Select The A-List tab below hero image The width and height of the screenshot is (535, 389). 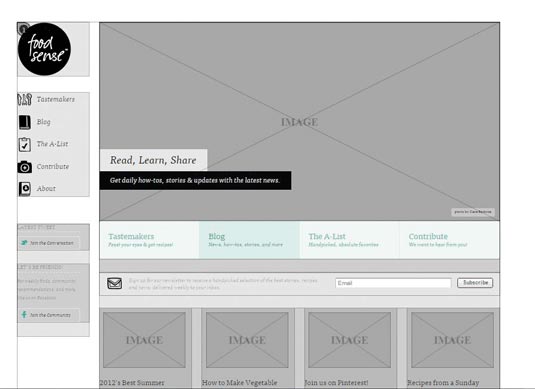pos(349,240)
